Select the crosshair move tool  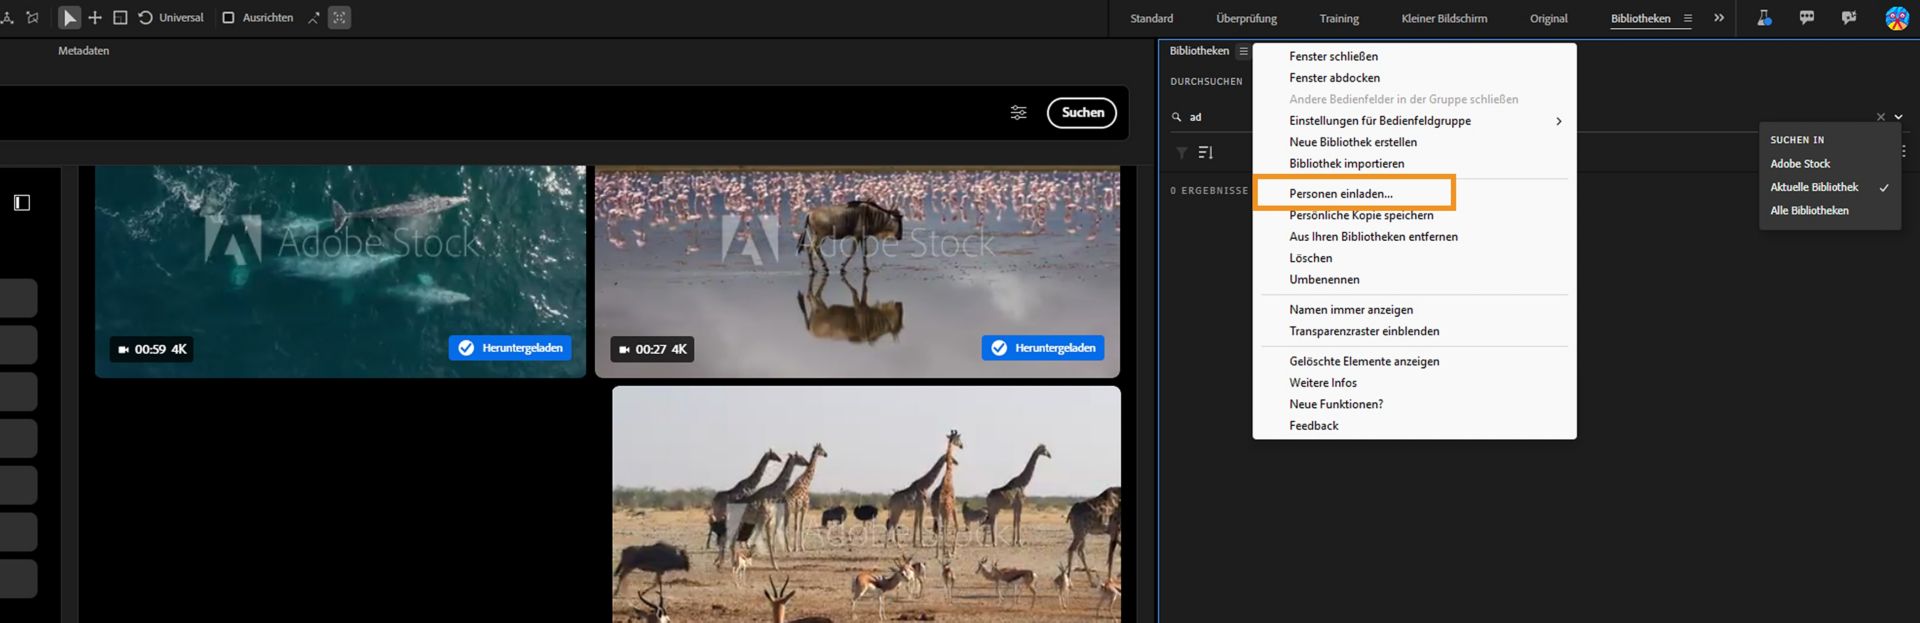[95, 18]
